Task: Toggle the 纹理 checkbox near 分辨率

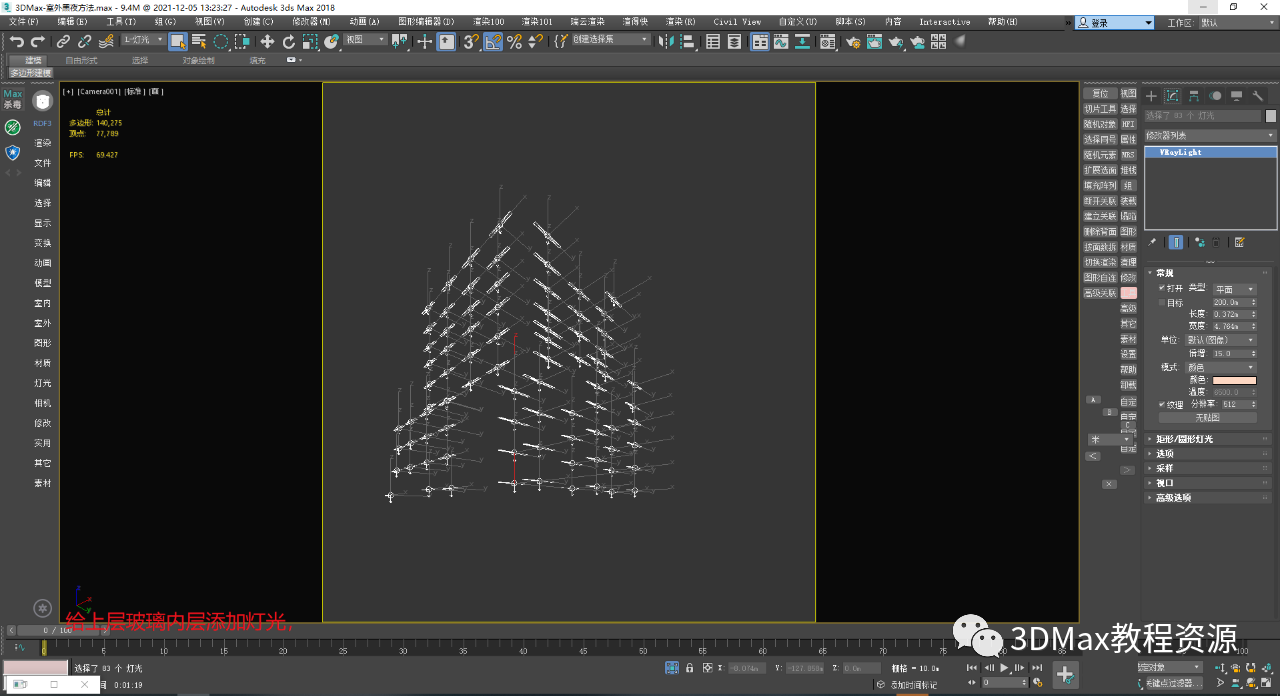Action: pyautogui.click(x=1161, y=402)
